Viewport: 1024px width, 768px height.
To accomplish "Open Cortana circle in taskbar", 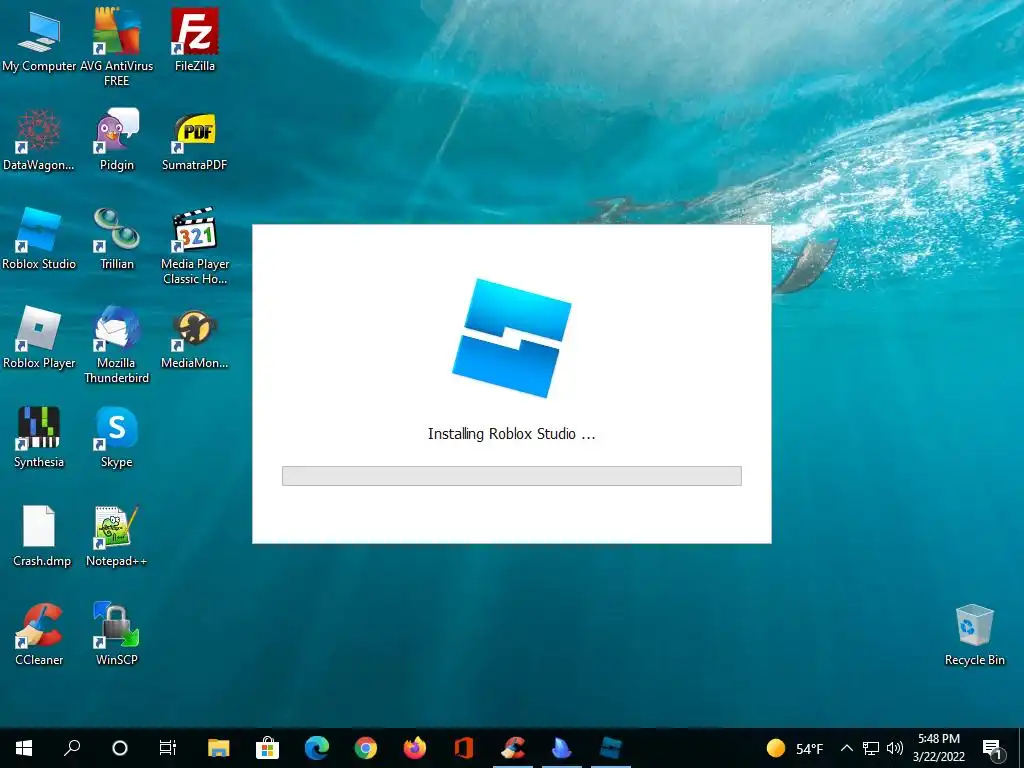I will tap(120, 748).
